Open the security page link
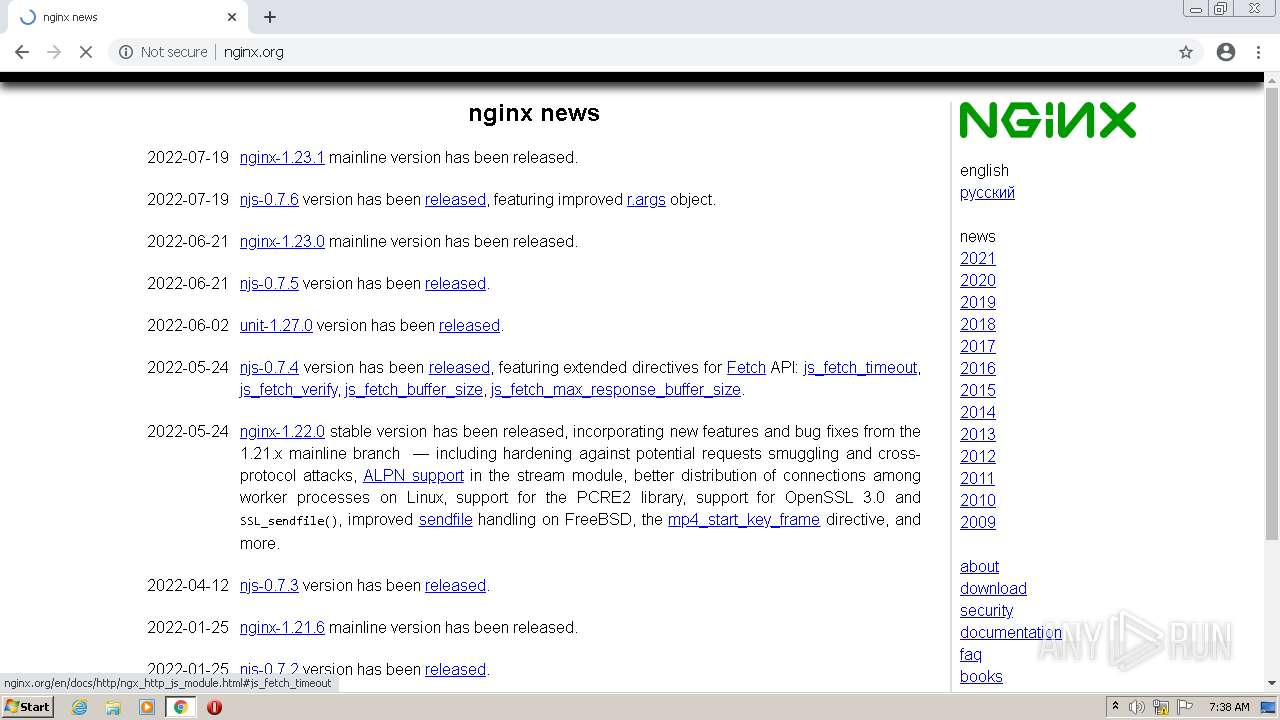Screen dimensions: 1280x720 pyautogui.click(x=986, y=610)
